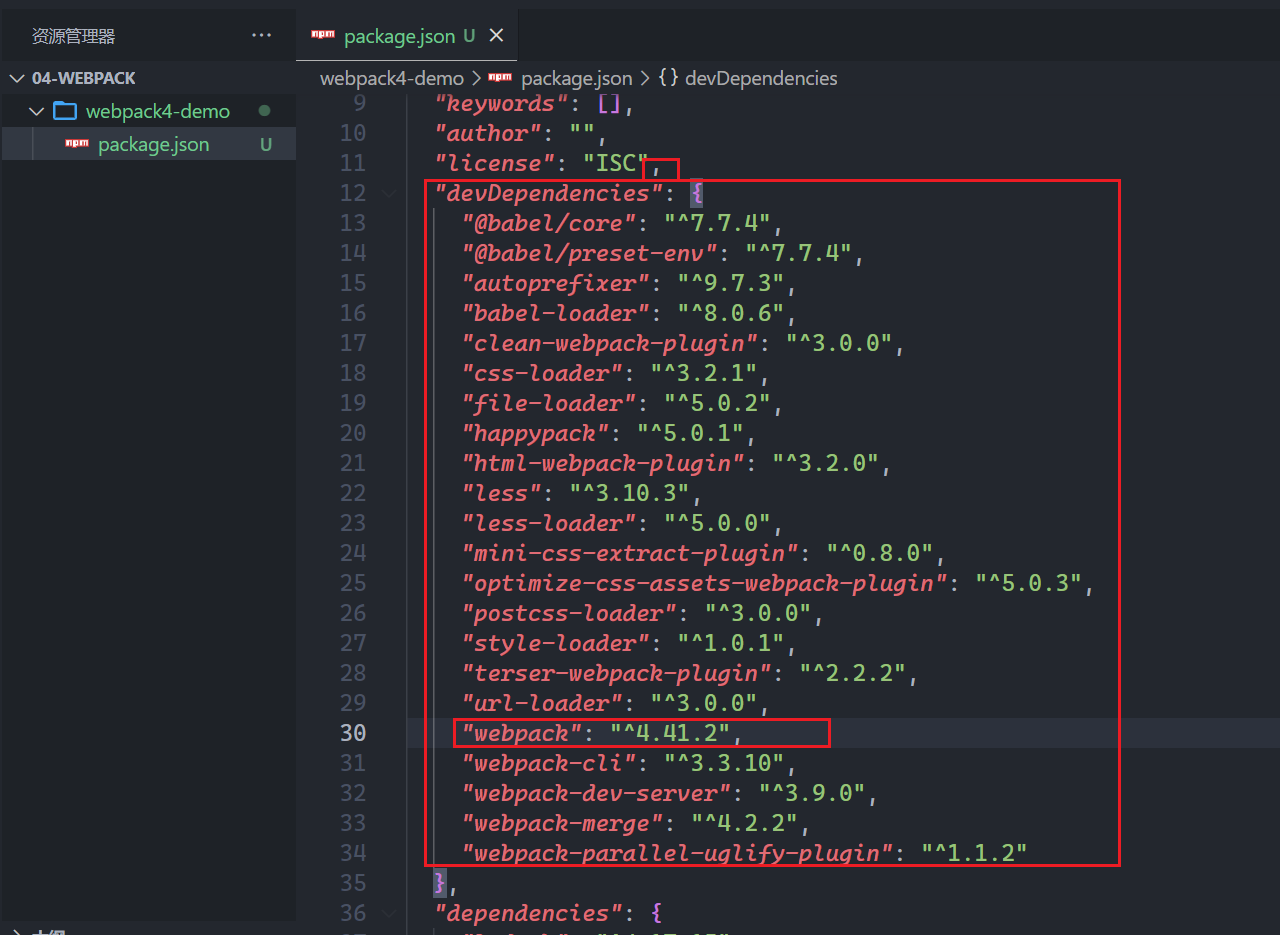Open the explorer panel more actions ellipsis
This screenshot has height=935, width=1280.
point(261,36)
